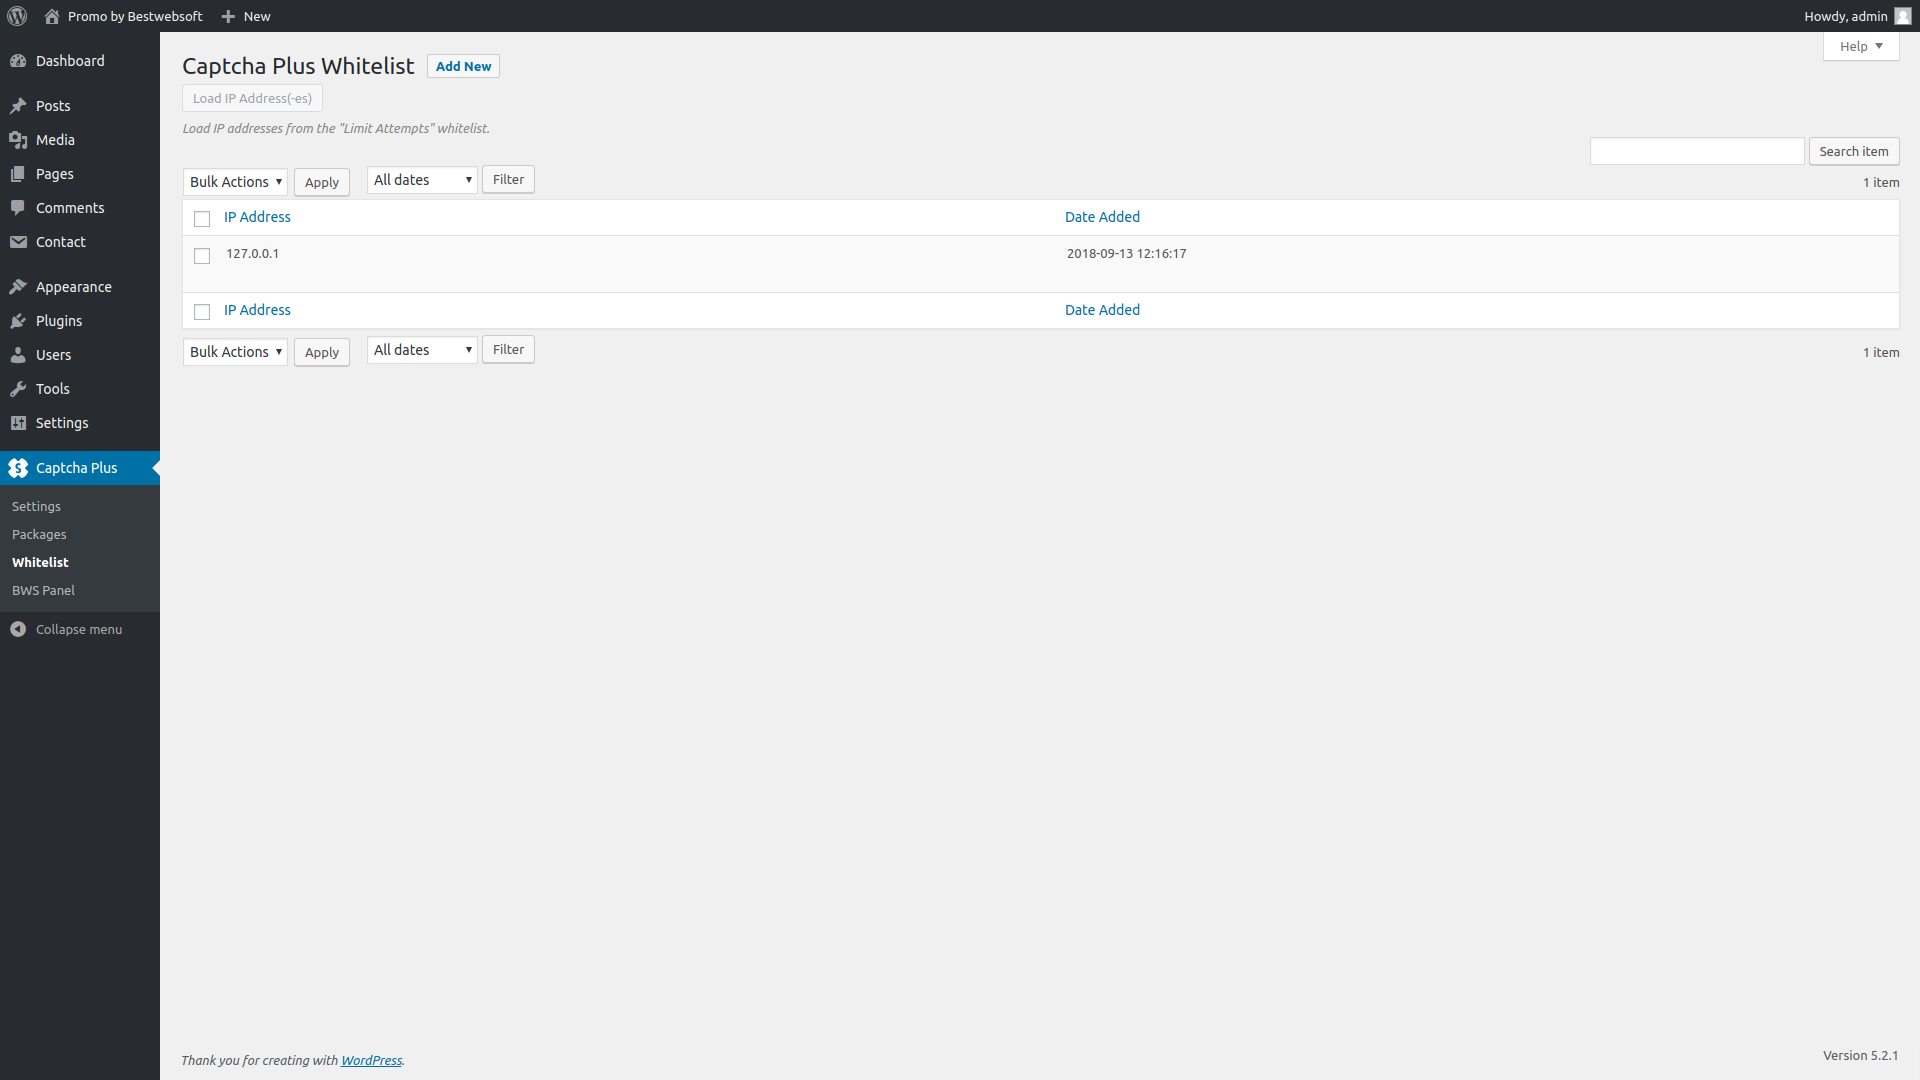Click the Contact envelope icon
The image size is (1920, 1080).
pos(18,242)
